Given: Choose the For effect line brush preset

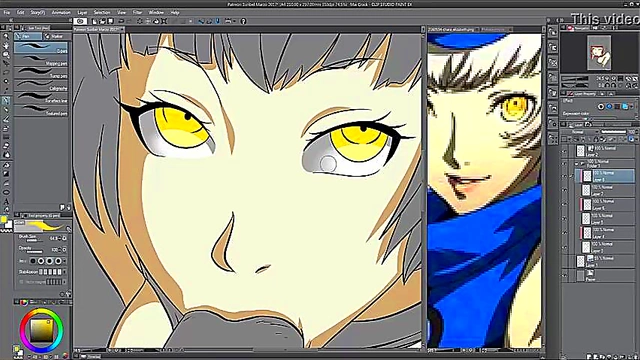Looking at the screenshot, I should point(41,98).
